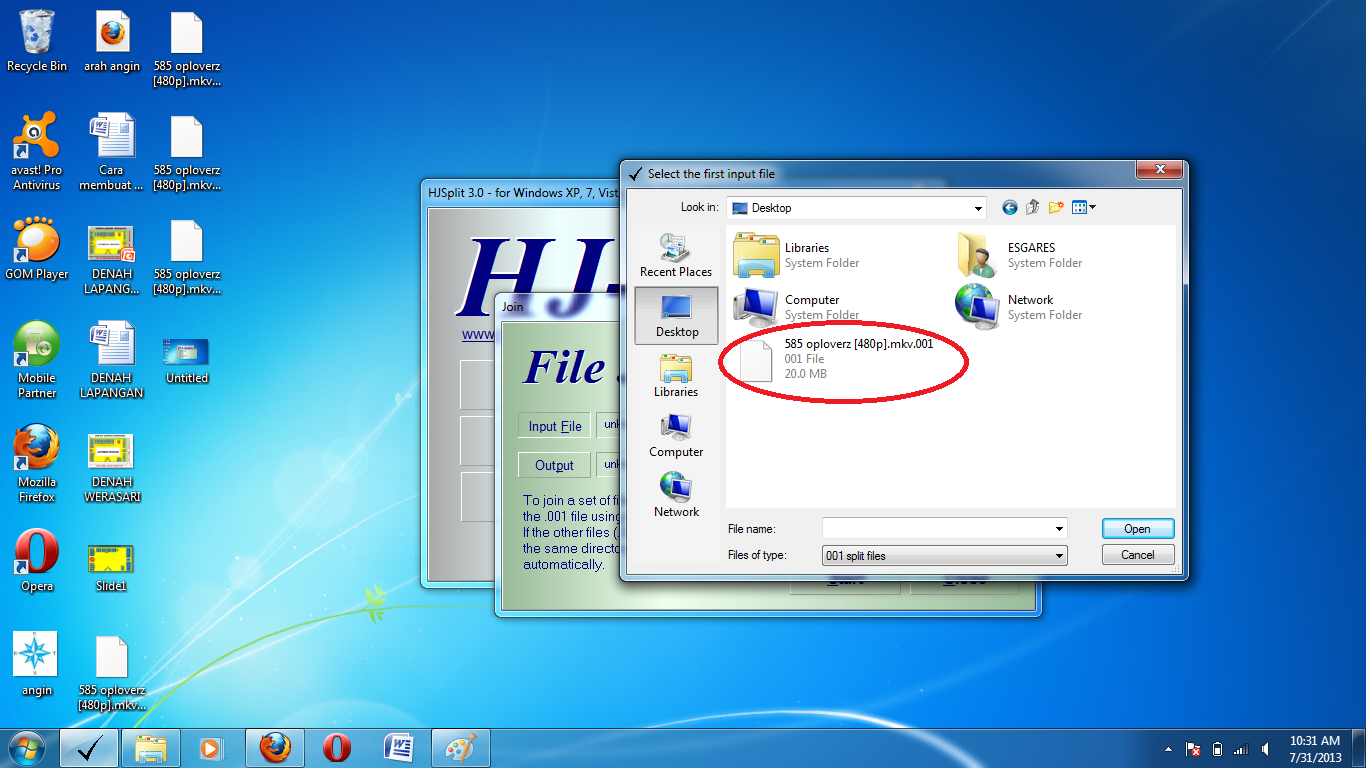Open Mozilla Firefox desktop shortcut

tap(37, 464)
